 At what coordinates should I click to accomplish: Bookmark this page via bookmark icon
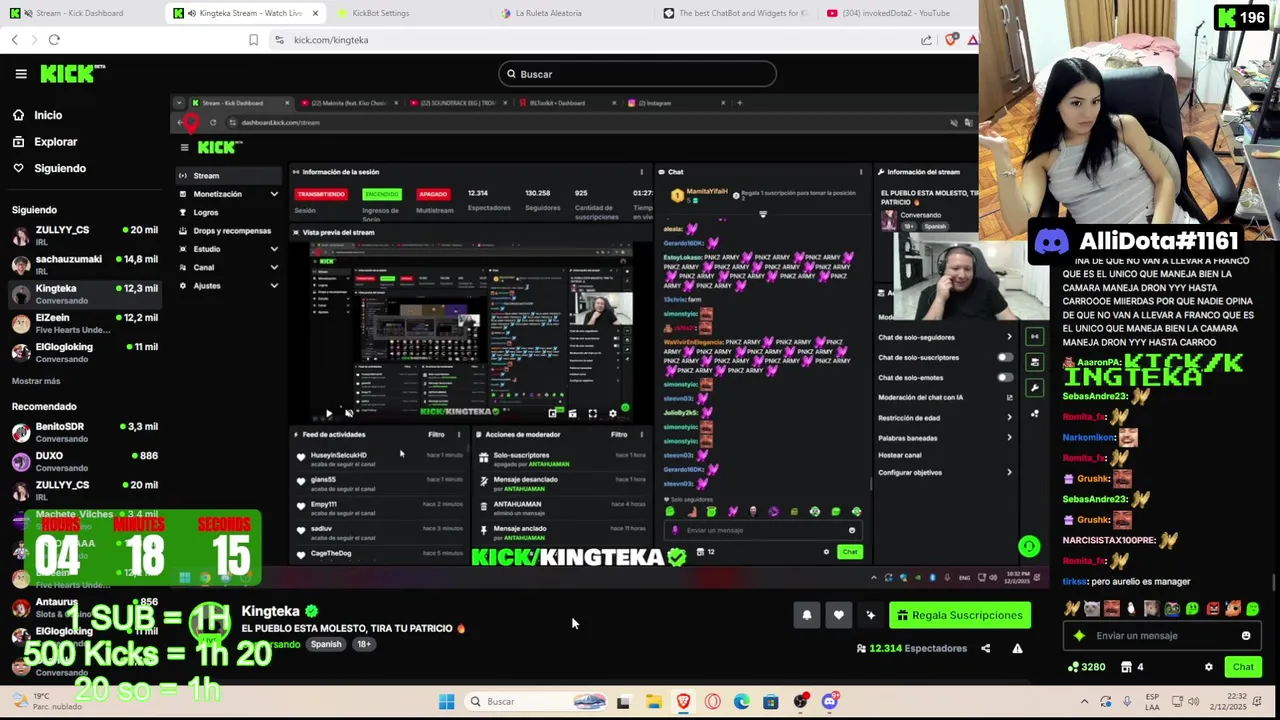(x=253, y=40)
